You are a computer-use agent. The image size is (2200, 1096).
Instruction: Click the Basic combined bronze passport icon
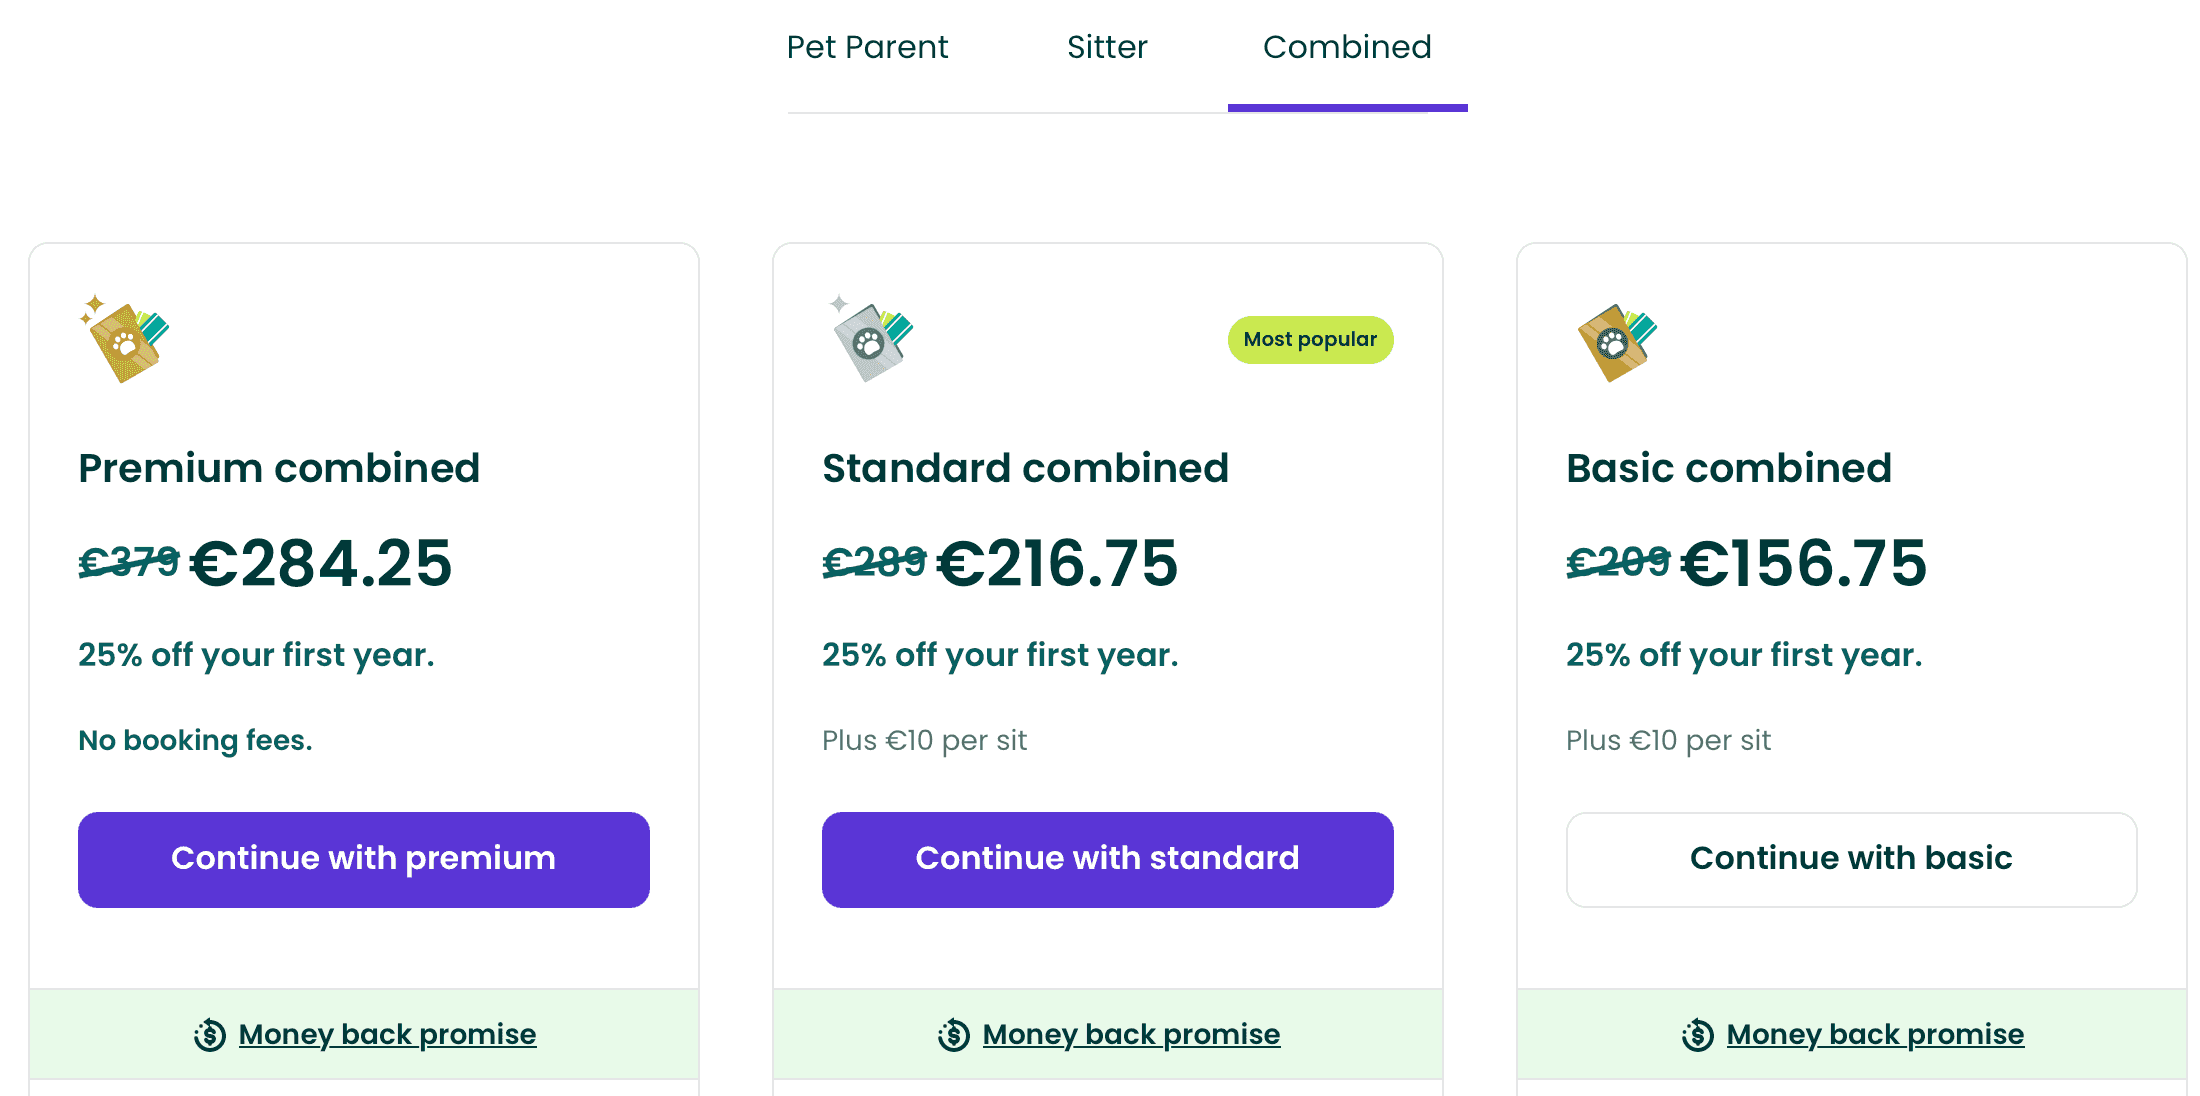pyautogui.click(x=1615, y=342)
